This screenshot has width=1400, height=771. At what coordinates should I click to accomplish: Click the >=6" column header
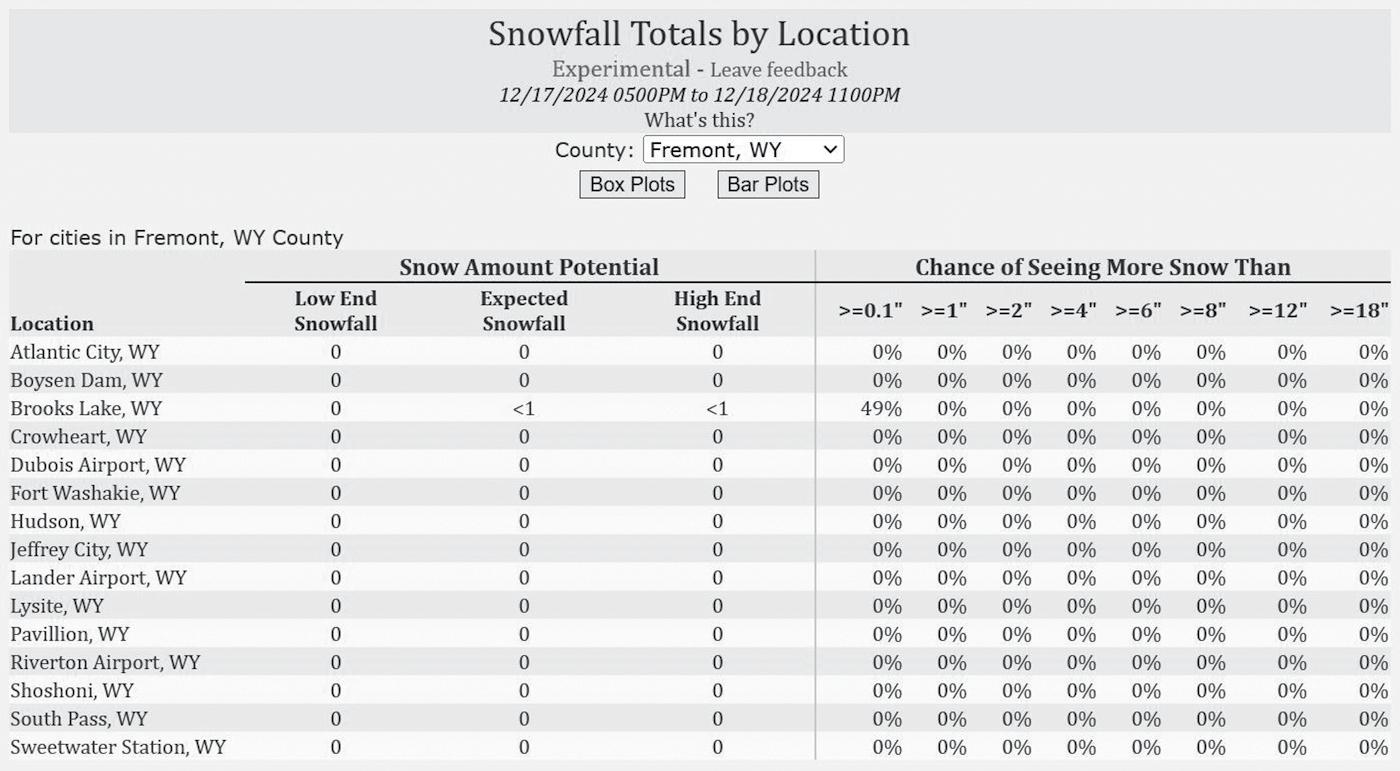tap(1138, 311)
